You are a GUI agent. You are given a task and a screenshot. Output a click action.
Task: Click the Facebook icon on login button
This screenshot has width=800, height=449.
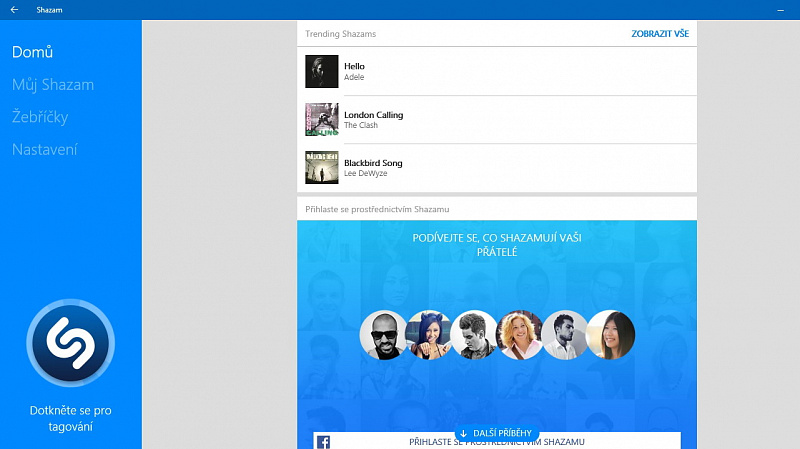[x=323, y=442]
